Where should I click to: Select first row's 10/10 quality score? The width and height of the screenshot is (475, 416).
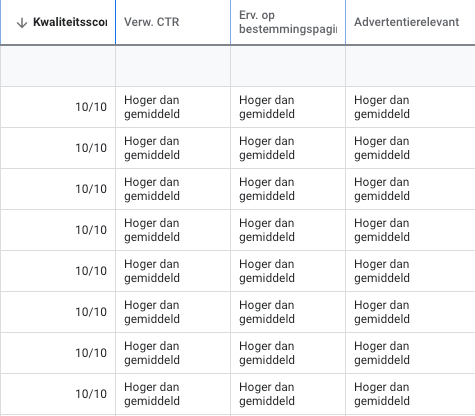91,107
